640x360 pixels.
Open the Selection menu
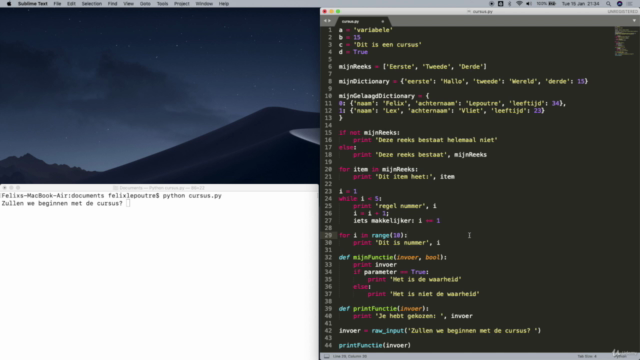pyautogui.click(x=91, y=4)
